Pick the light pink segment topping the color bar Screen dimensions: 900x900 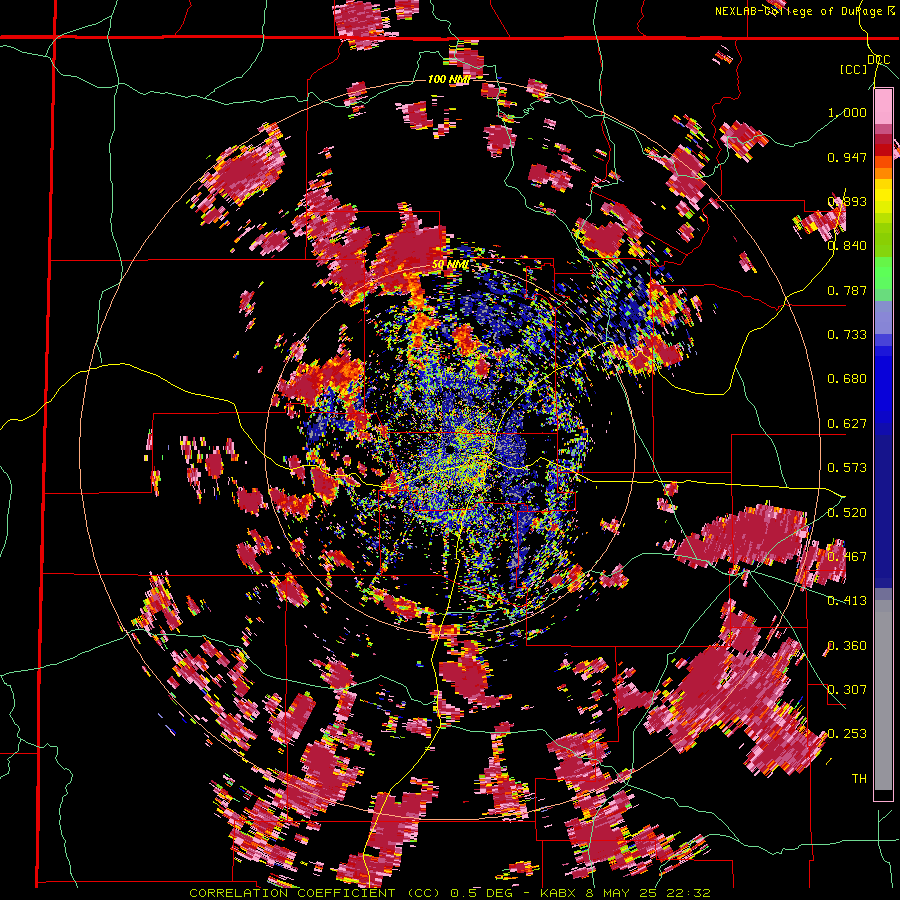[883, 107]
